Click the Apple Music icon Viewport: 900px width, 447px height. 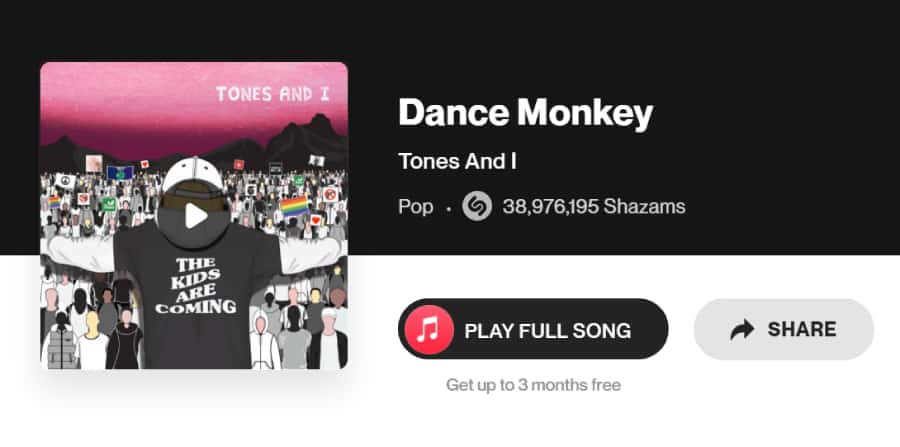point(429,329)
